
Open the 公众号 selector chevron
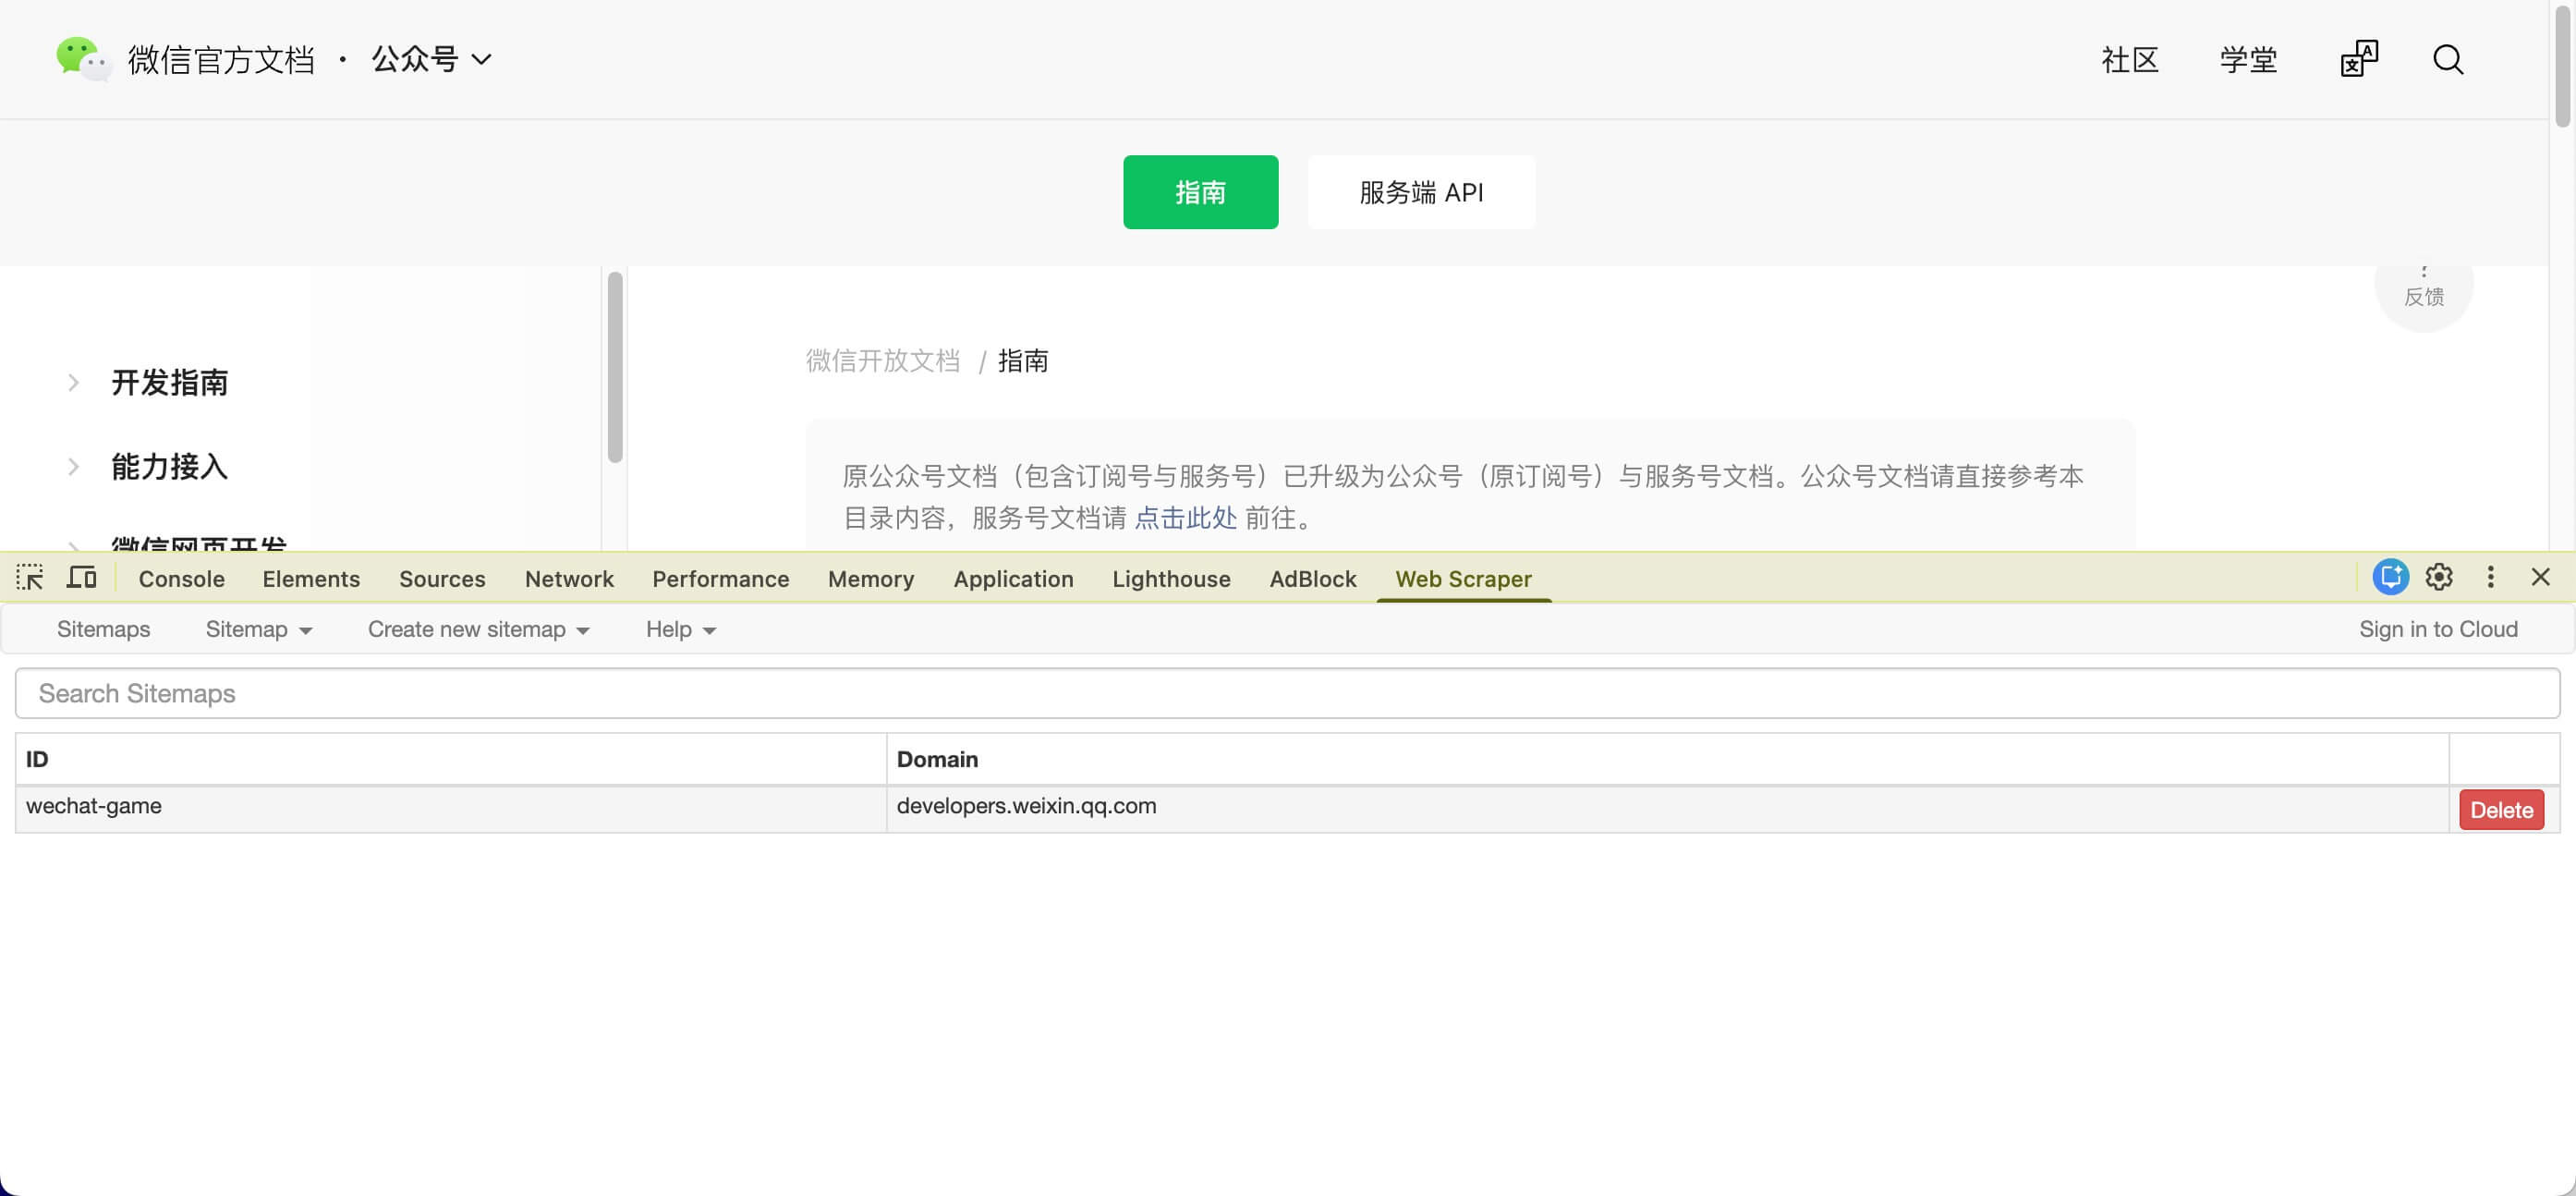483,59
